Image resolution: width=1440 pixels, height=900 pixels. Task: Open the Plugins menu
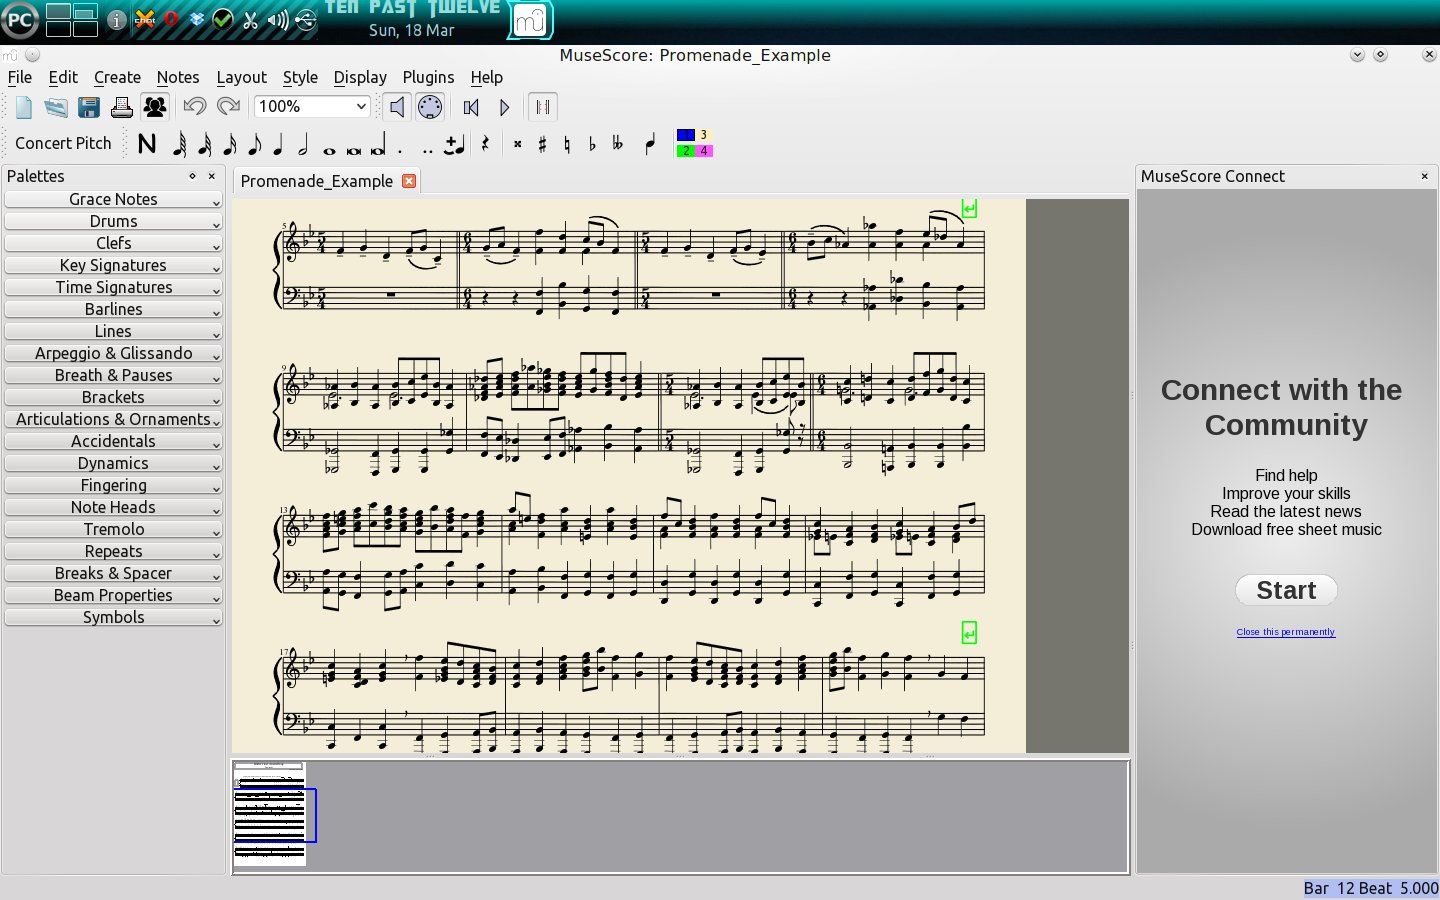(428, 77)
